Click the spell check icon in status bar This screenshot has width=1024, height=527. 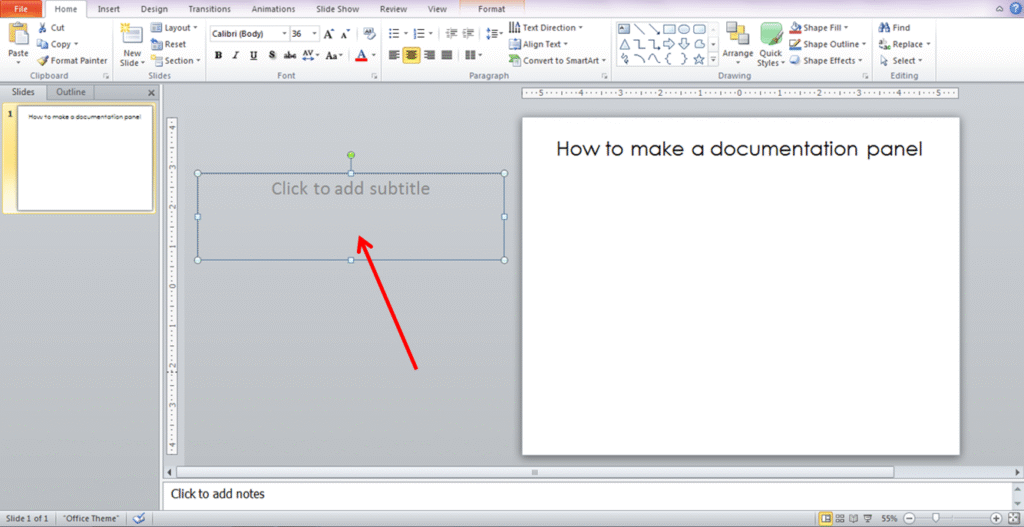click(139, 518)
